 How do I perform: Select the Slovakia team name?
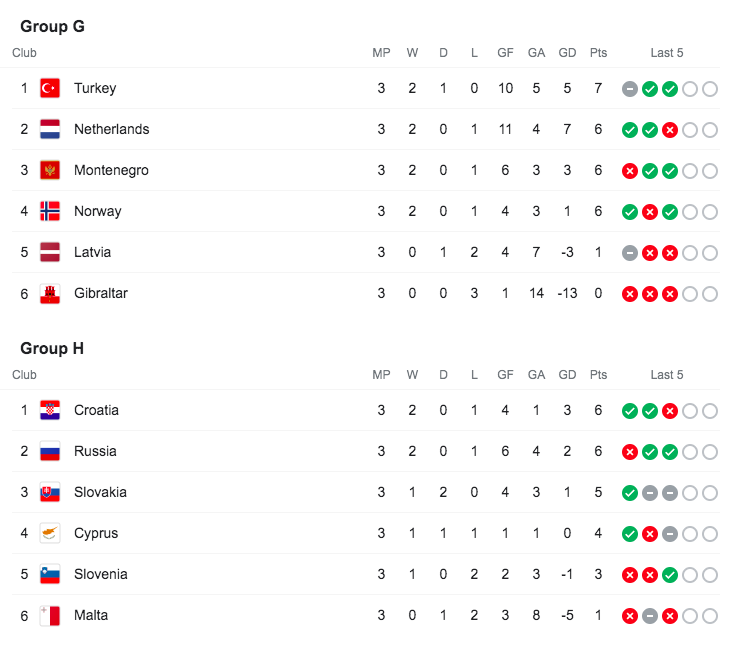pos(100,492)
